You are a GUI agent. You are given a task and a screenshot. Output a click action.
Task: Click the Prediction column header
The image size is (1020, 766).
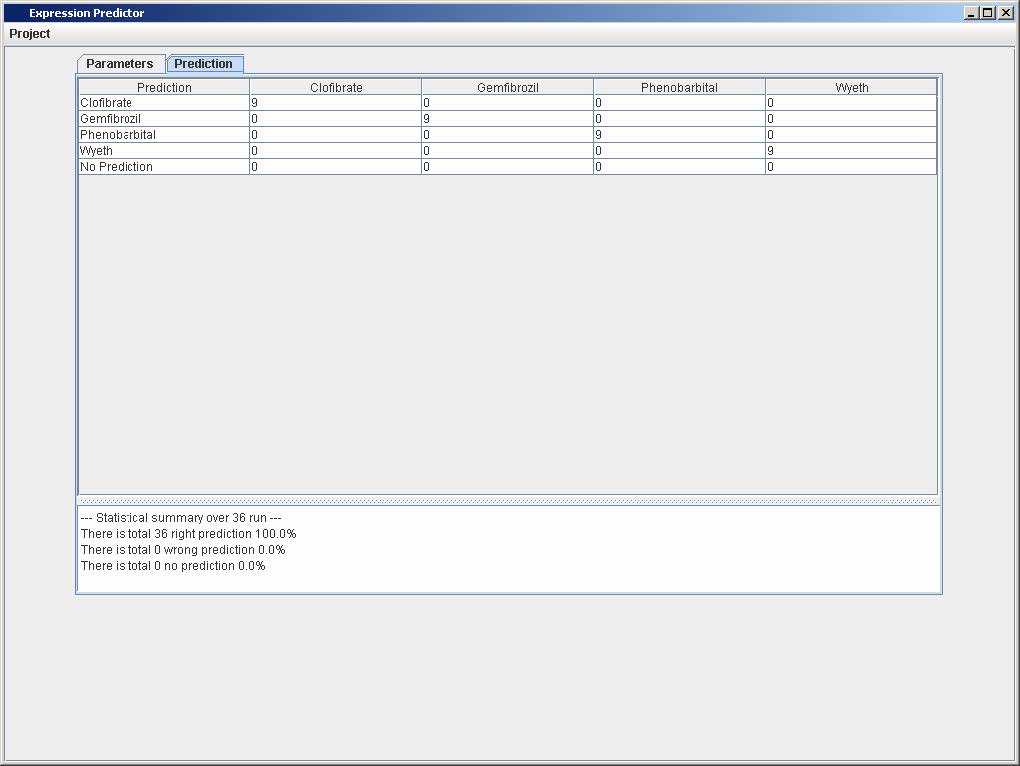pyautogui.click(x=164, y=87)
